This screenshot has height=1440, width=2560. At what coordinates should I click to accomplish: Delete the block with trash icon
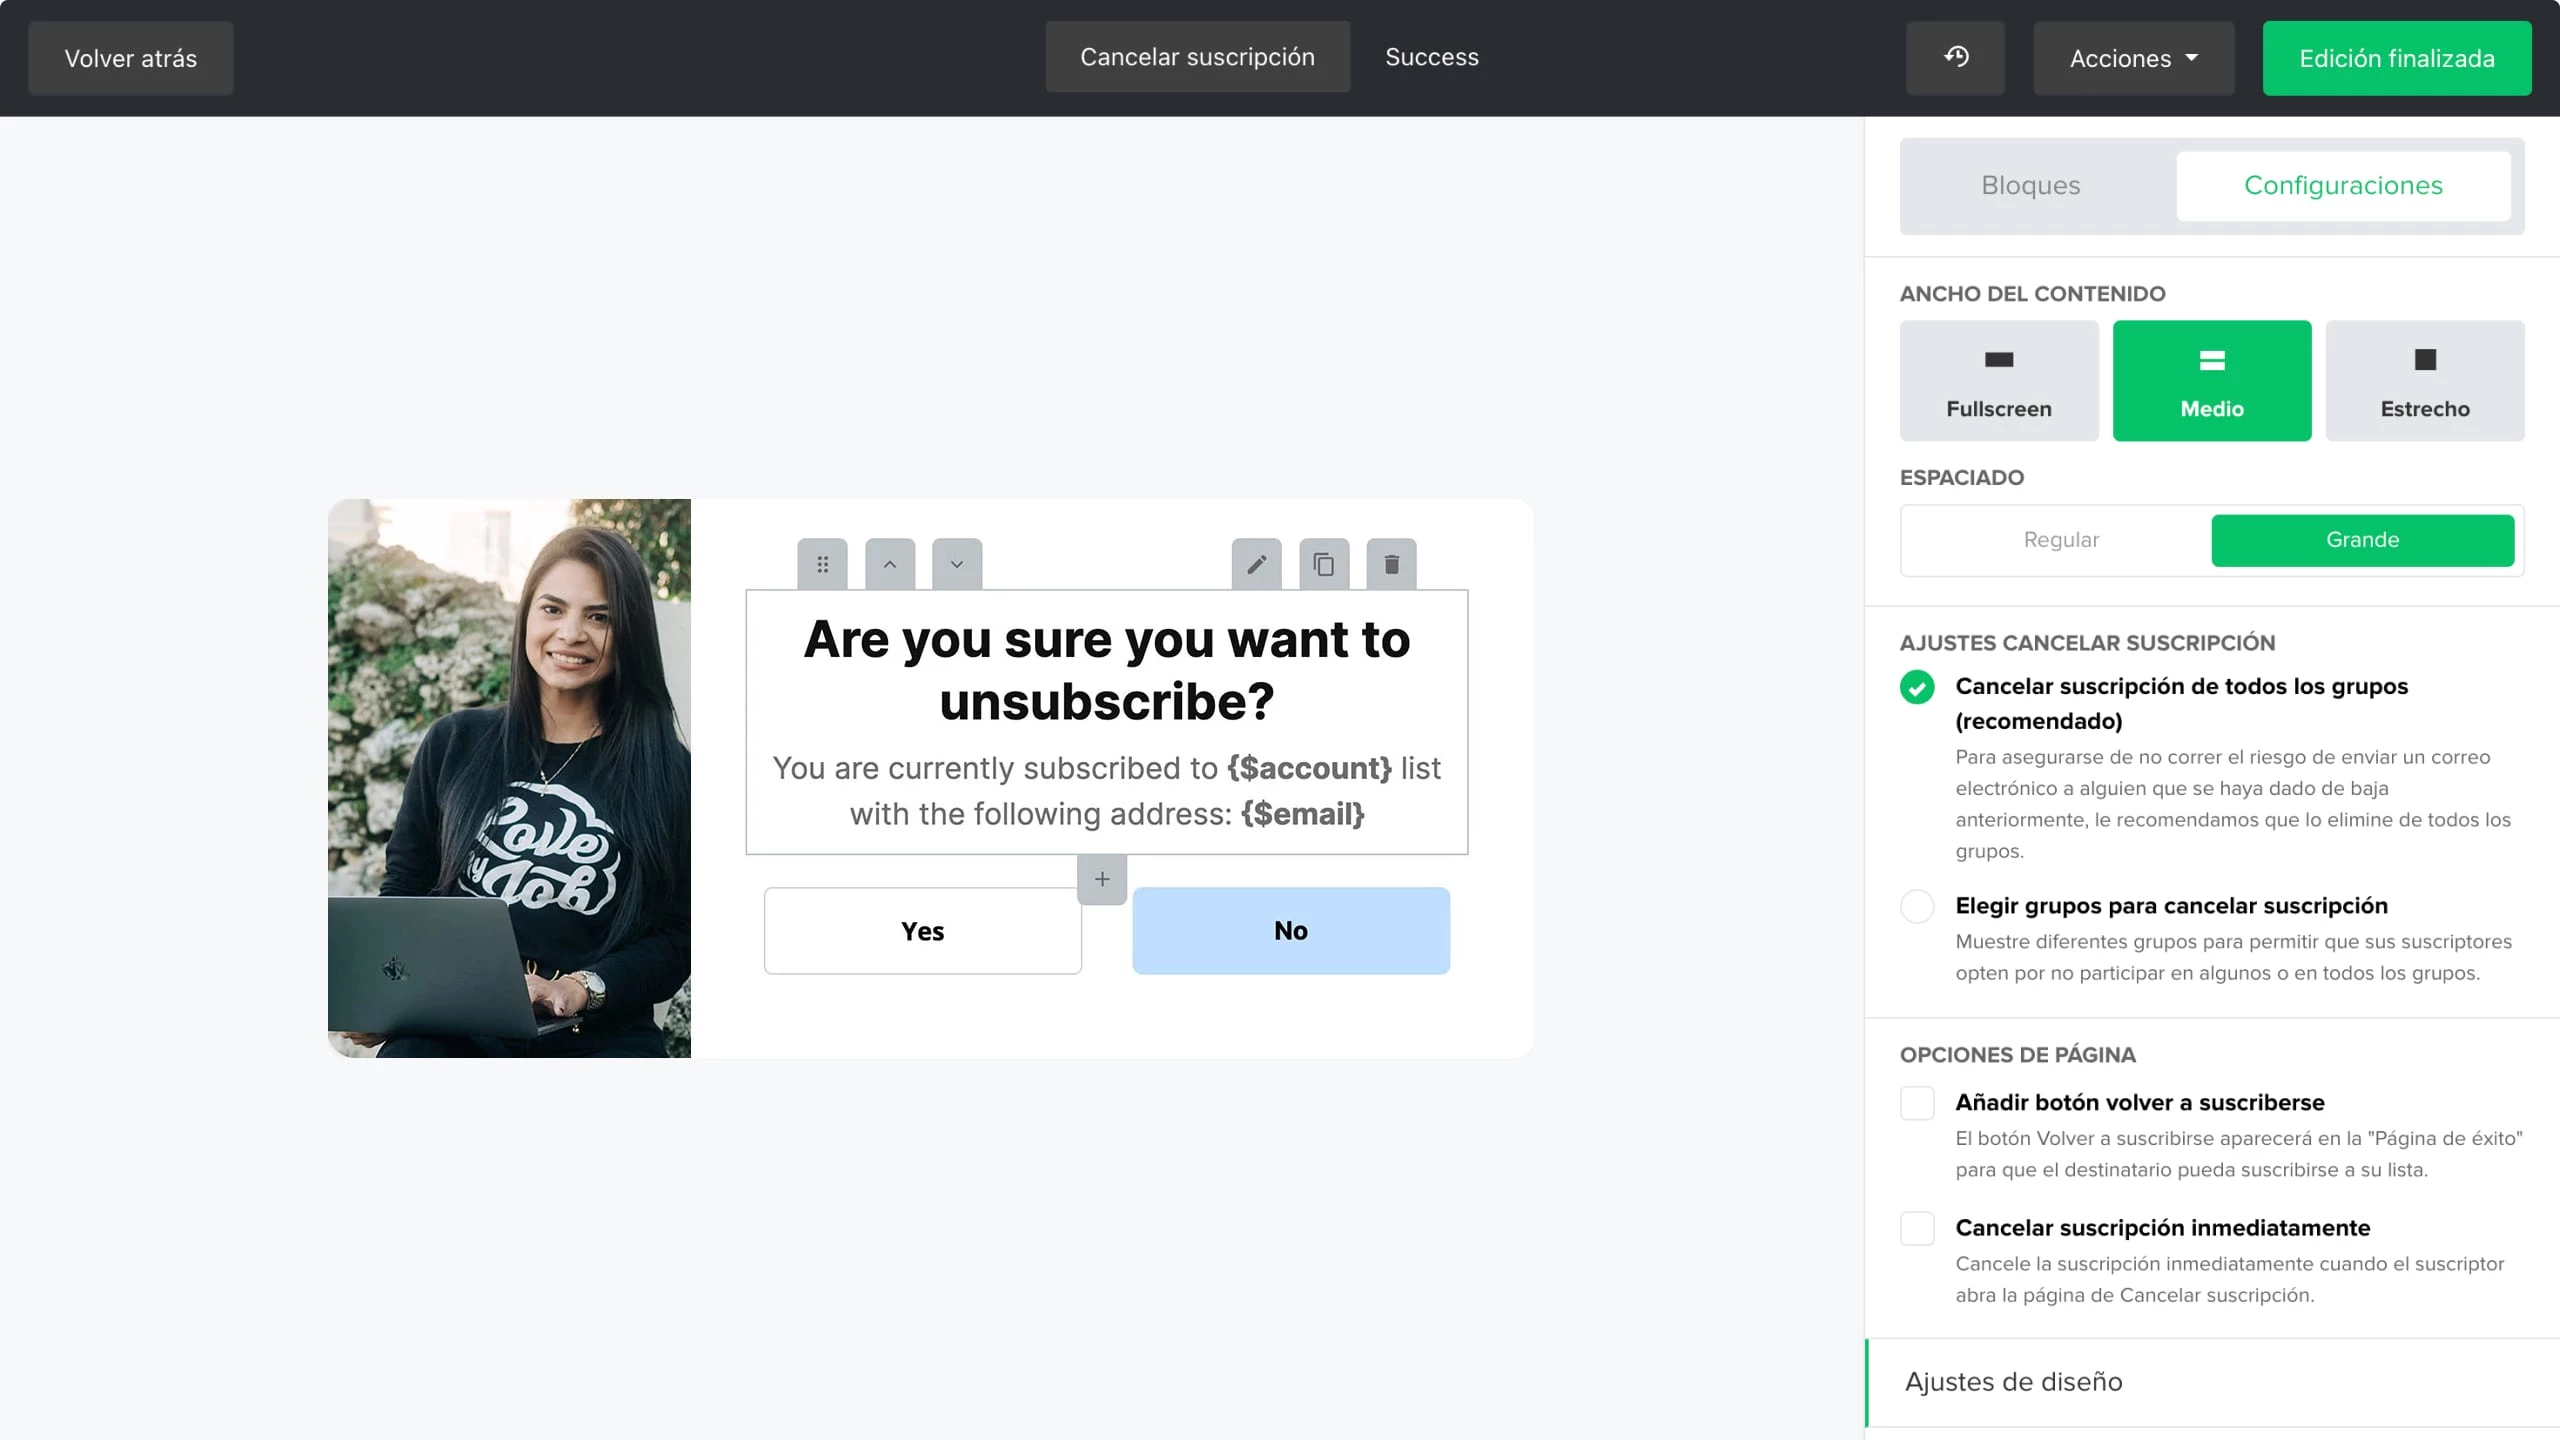[x=1391, y=565]
